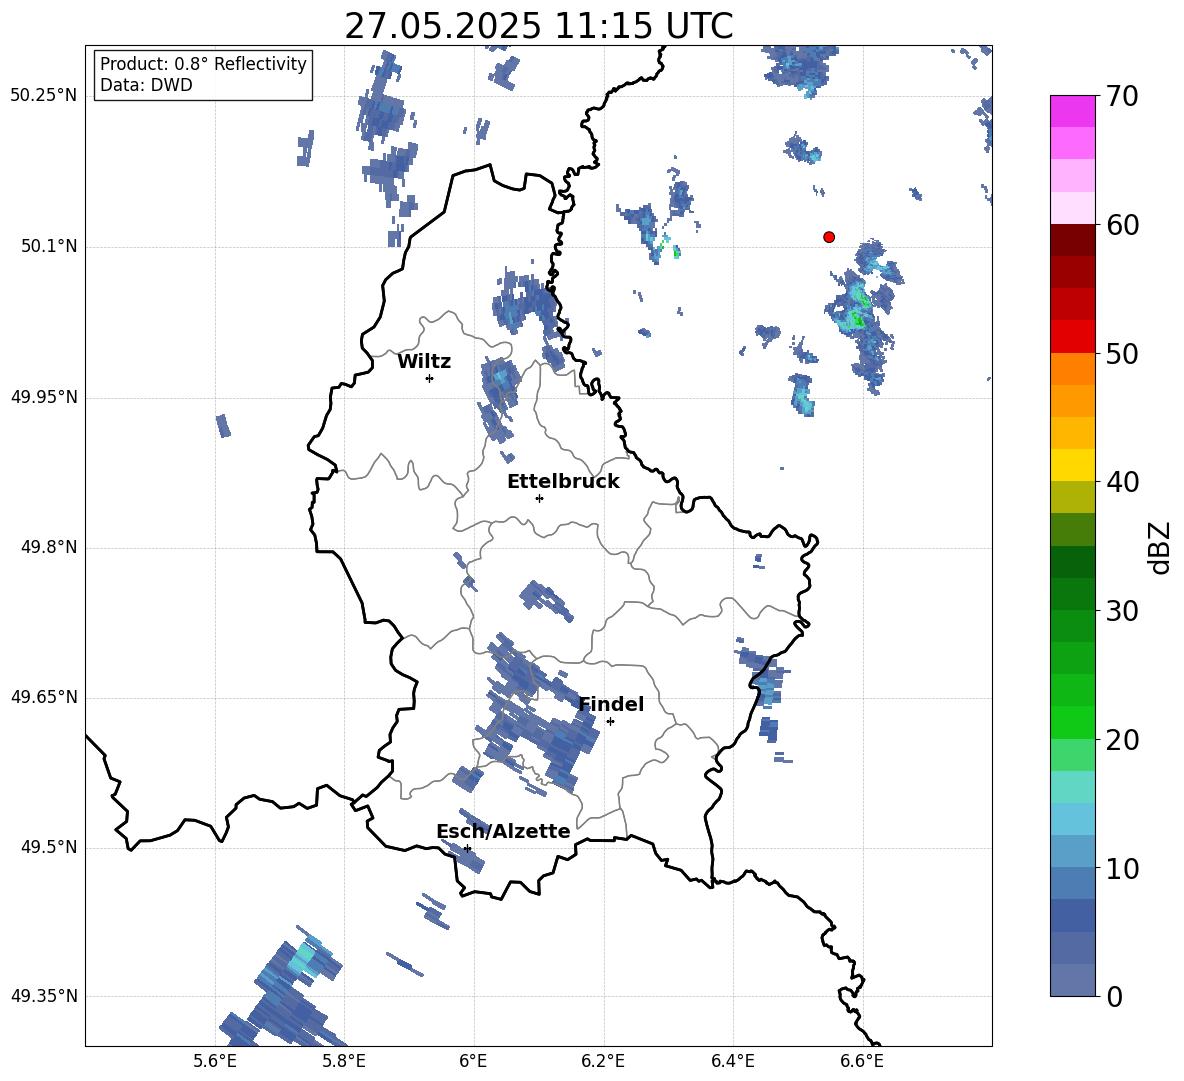The width and height of the screenshot is (1184, 1081).
Task: Click the red dot marker on the map
Action: coord(829,237)
